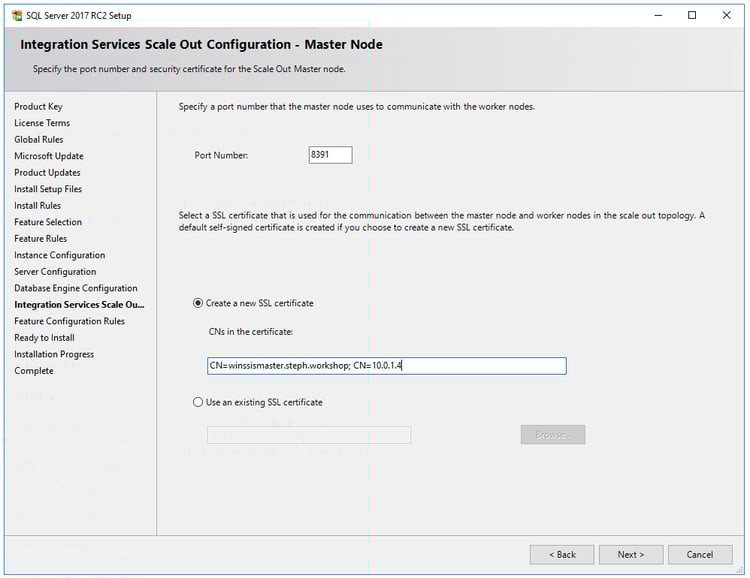Select Use an existing SSL certificate option

[198, 402]
